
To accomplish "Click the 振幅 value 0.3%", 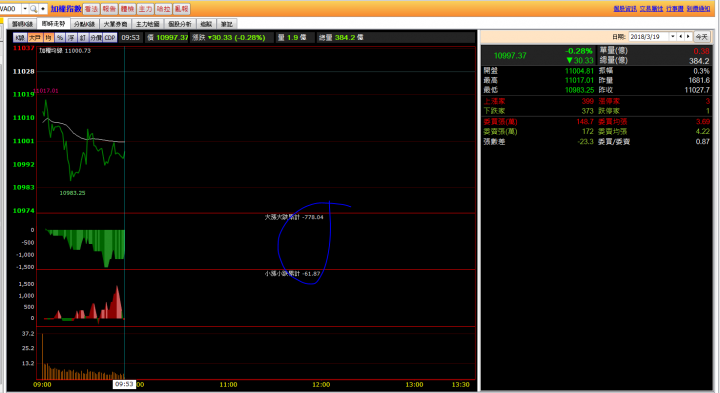I will (x=702, y=71).
